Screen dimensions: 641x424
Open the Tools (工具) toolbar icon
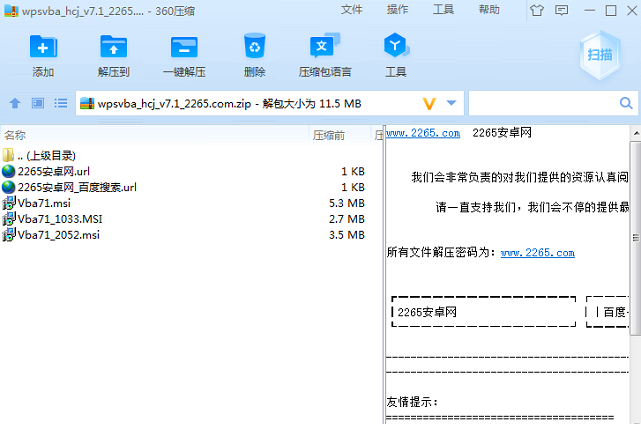pos(395,48)
